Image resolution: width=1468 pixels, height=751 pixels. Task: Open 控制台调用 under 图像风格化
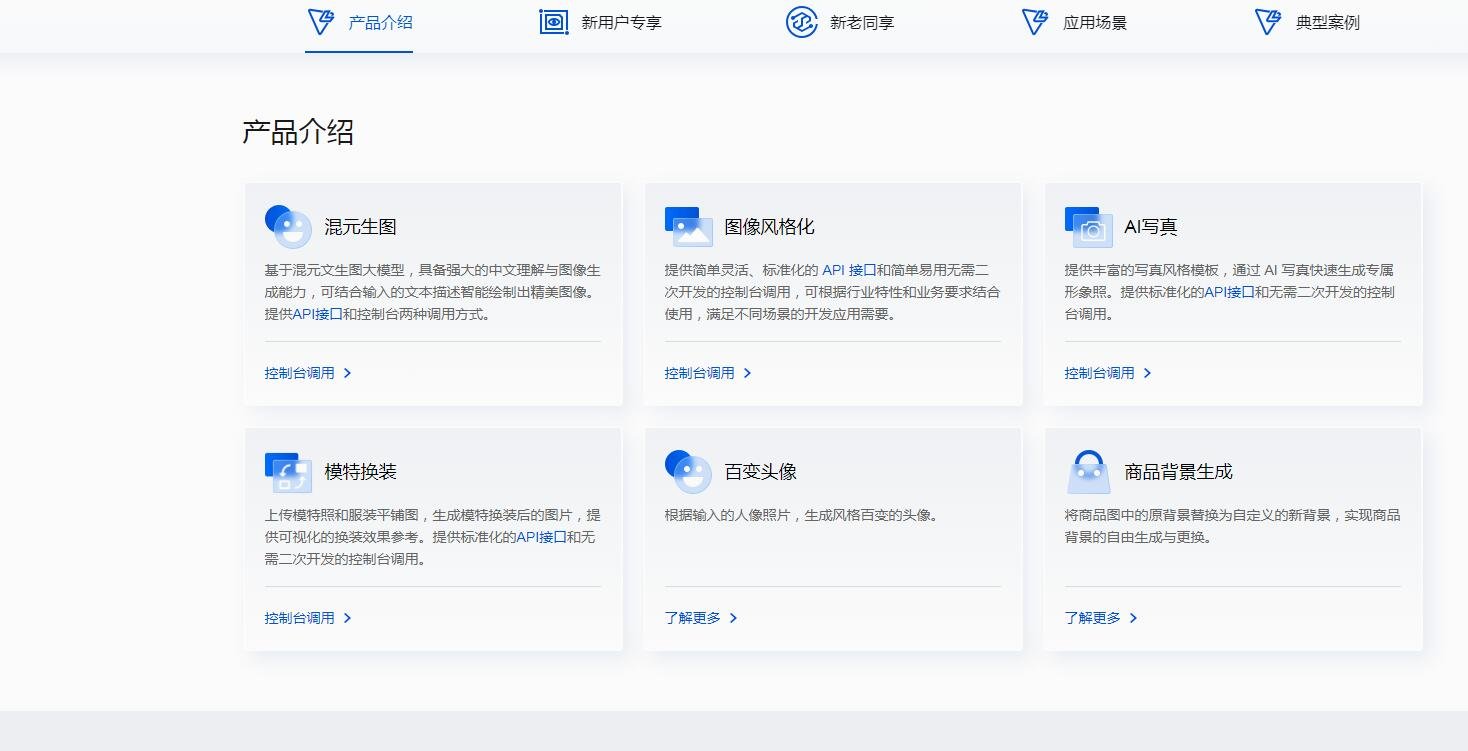[x=699, y=372]
